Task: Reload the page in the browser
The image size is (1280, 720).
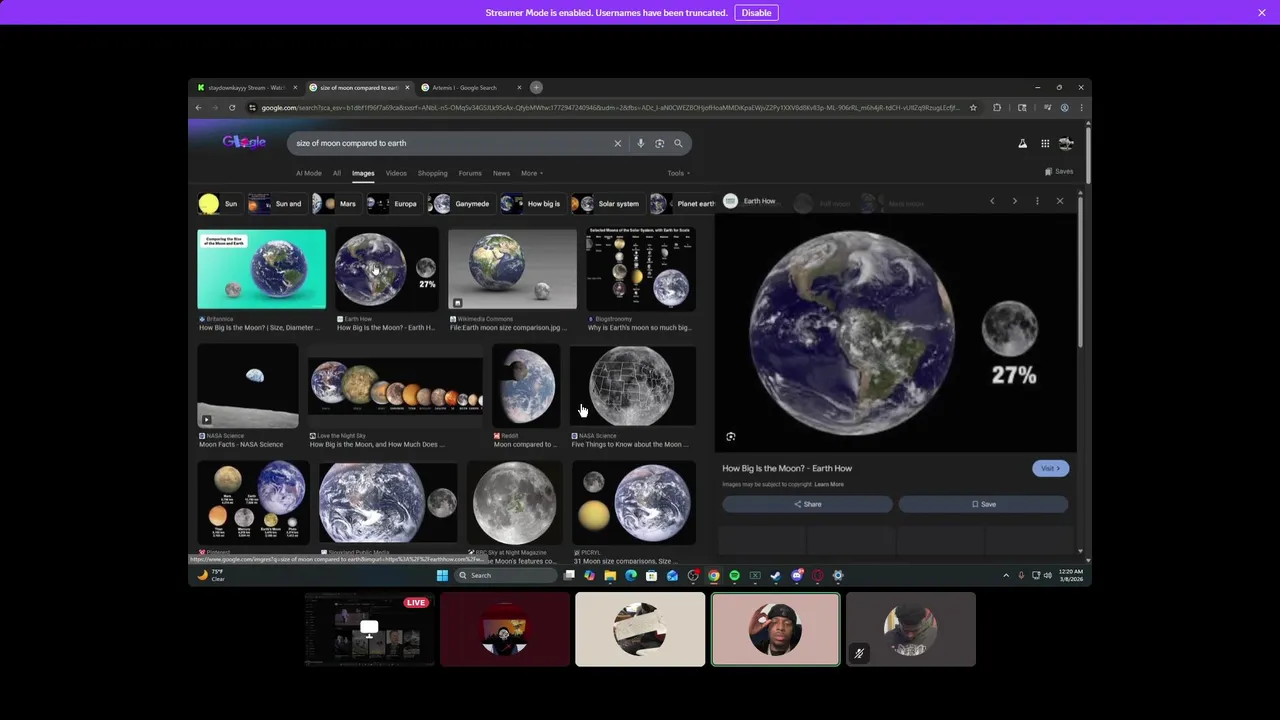Action: coord(232,108)
